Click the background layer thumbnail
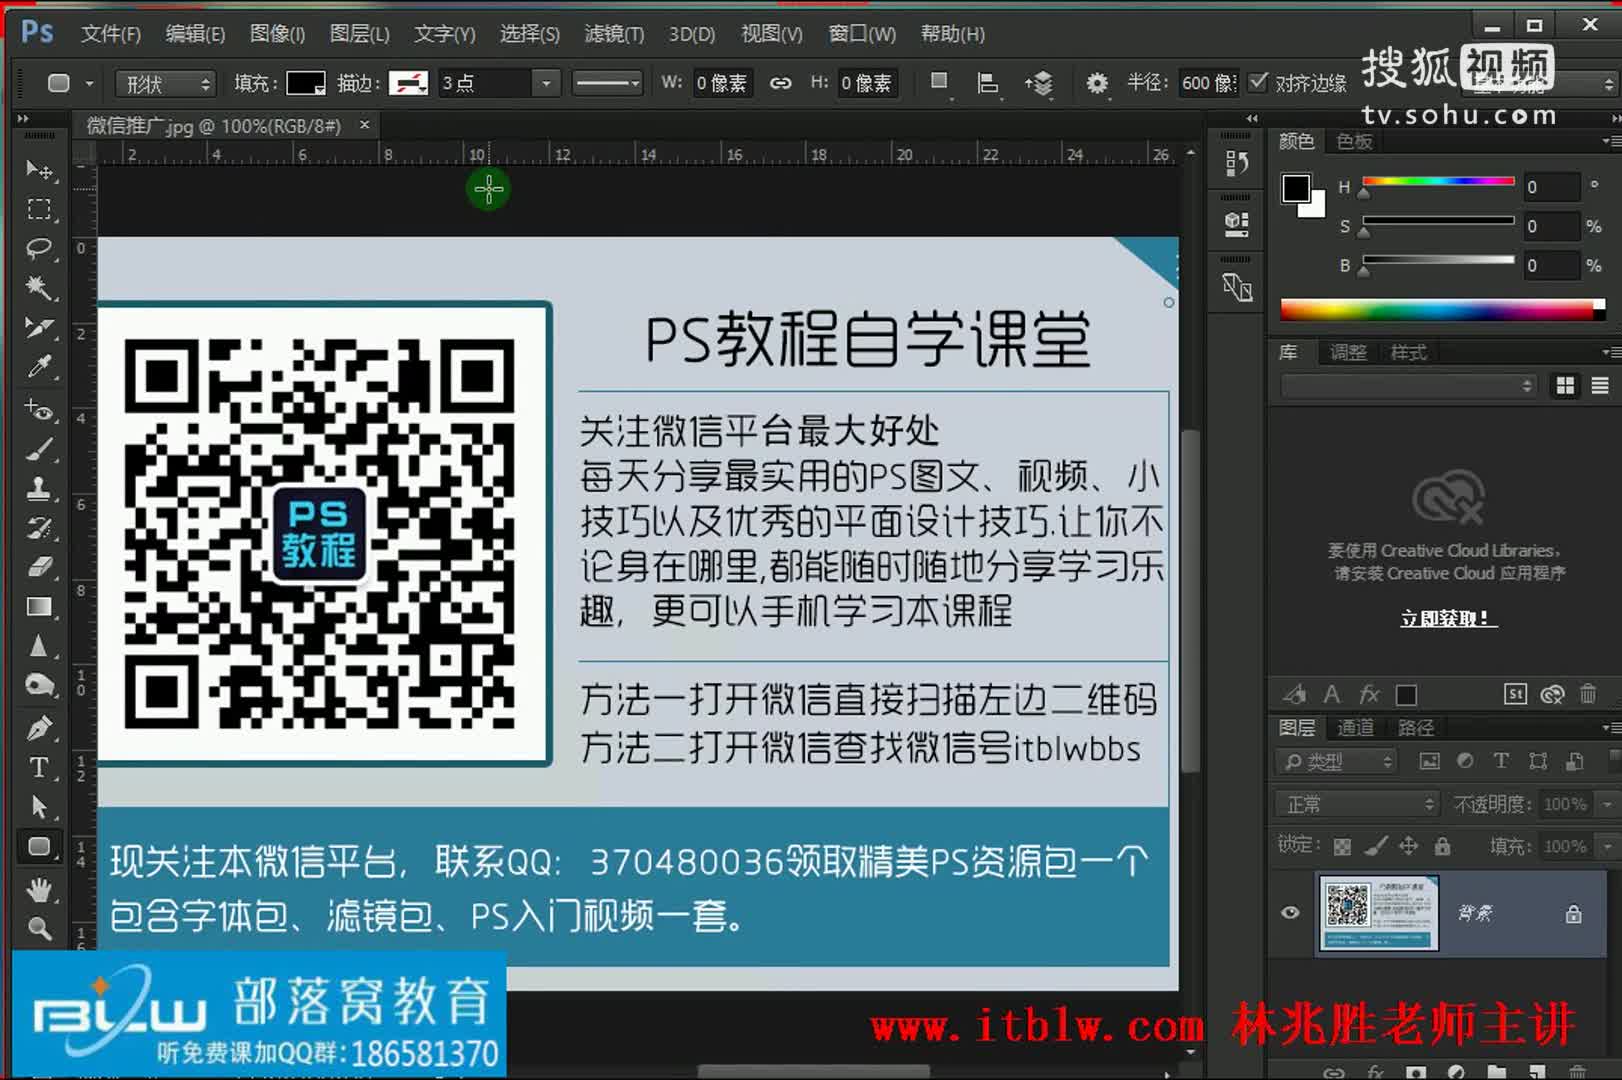1622x1080 pixels. click(1378, 912)
